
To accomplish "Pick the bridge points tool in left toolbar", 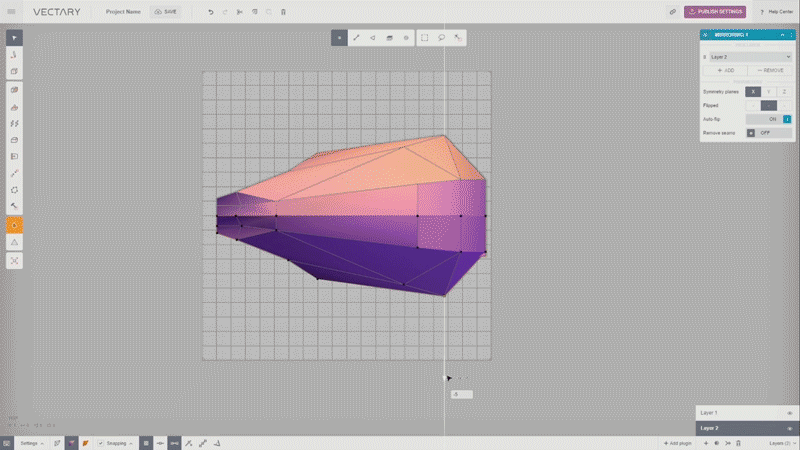I will [14, 173].
